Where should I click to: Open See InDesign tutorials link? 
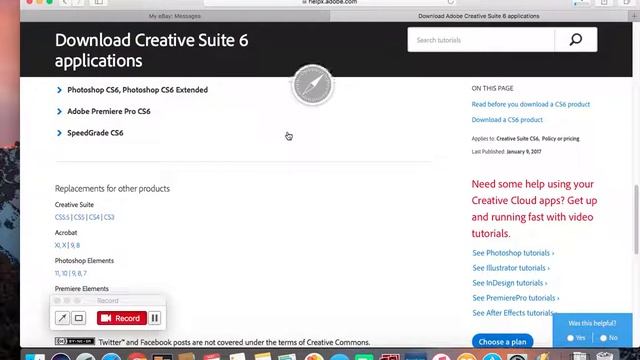coord(510,283)
